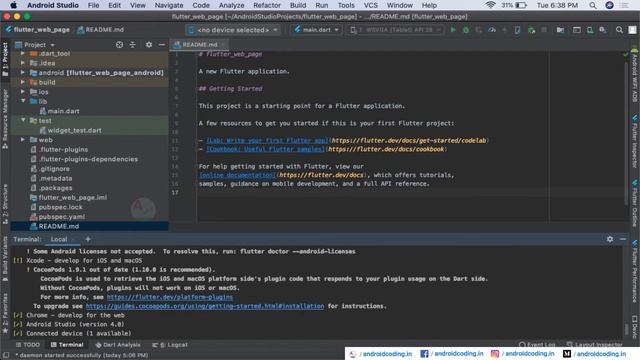Open the Dart Analysis tool tab
640x360 pixels.
coord(118,345)
